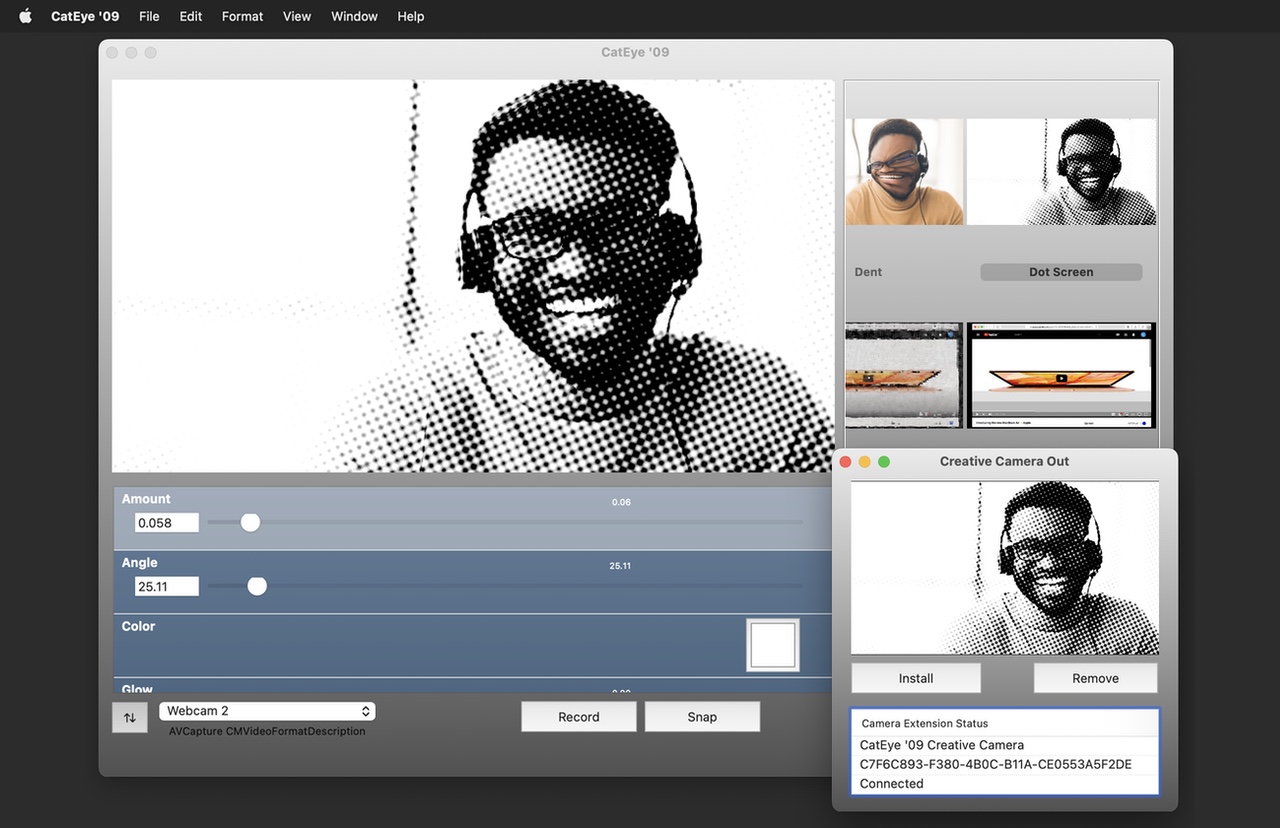Click the Angle value input field

(x=167, y=587)
